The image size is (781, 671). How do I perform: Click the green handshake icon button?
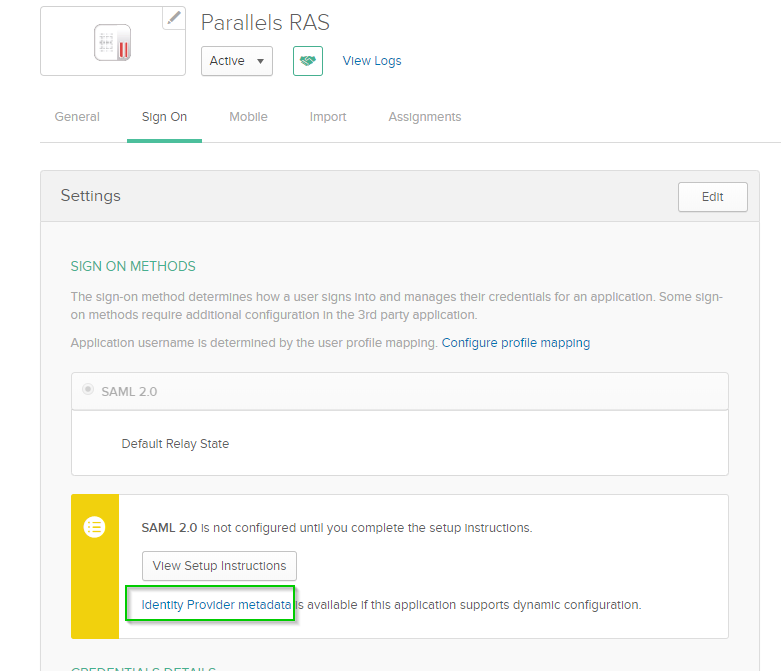click(307, 61)
